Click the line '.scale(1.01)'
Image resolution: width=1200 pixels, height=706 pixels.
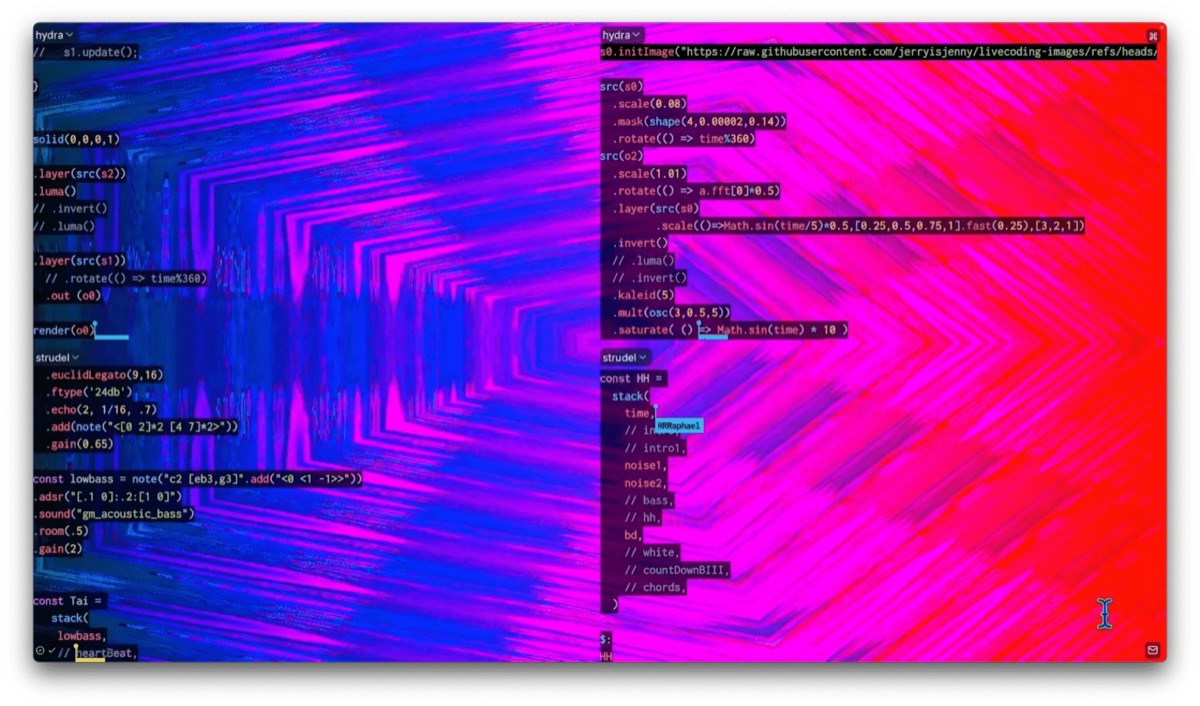coord(650,173)
